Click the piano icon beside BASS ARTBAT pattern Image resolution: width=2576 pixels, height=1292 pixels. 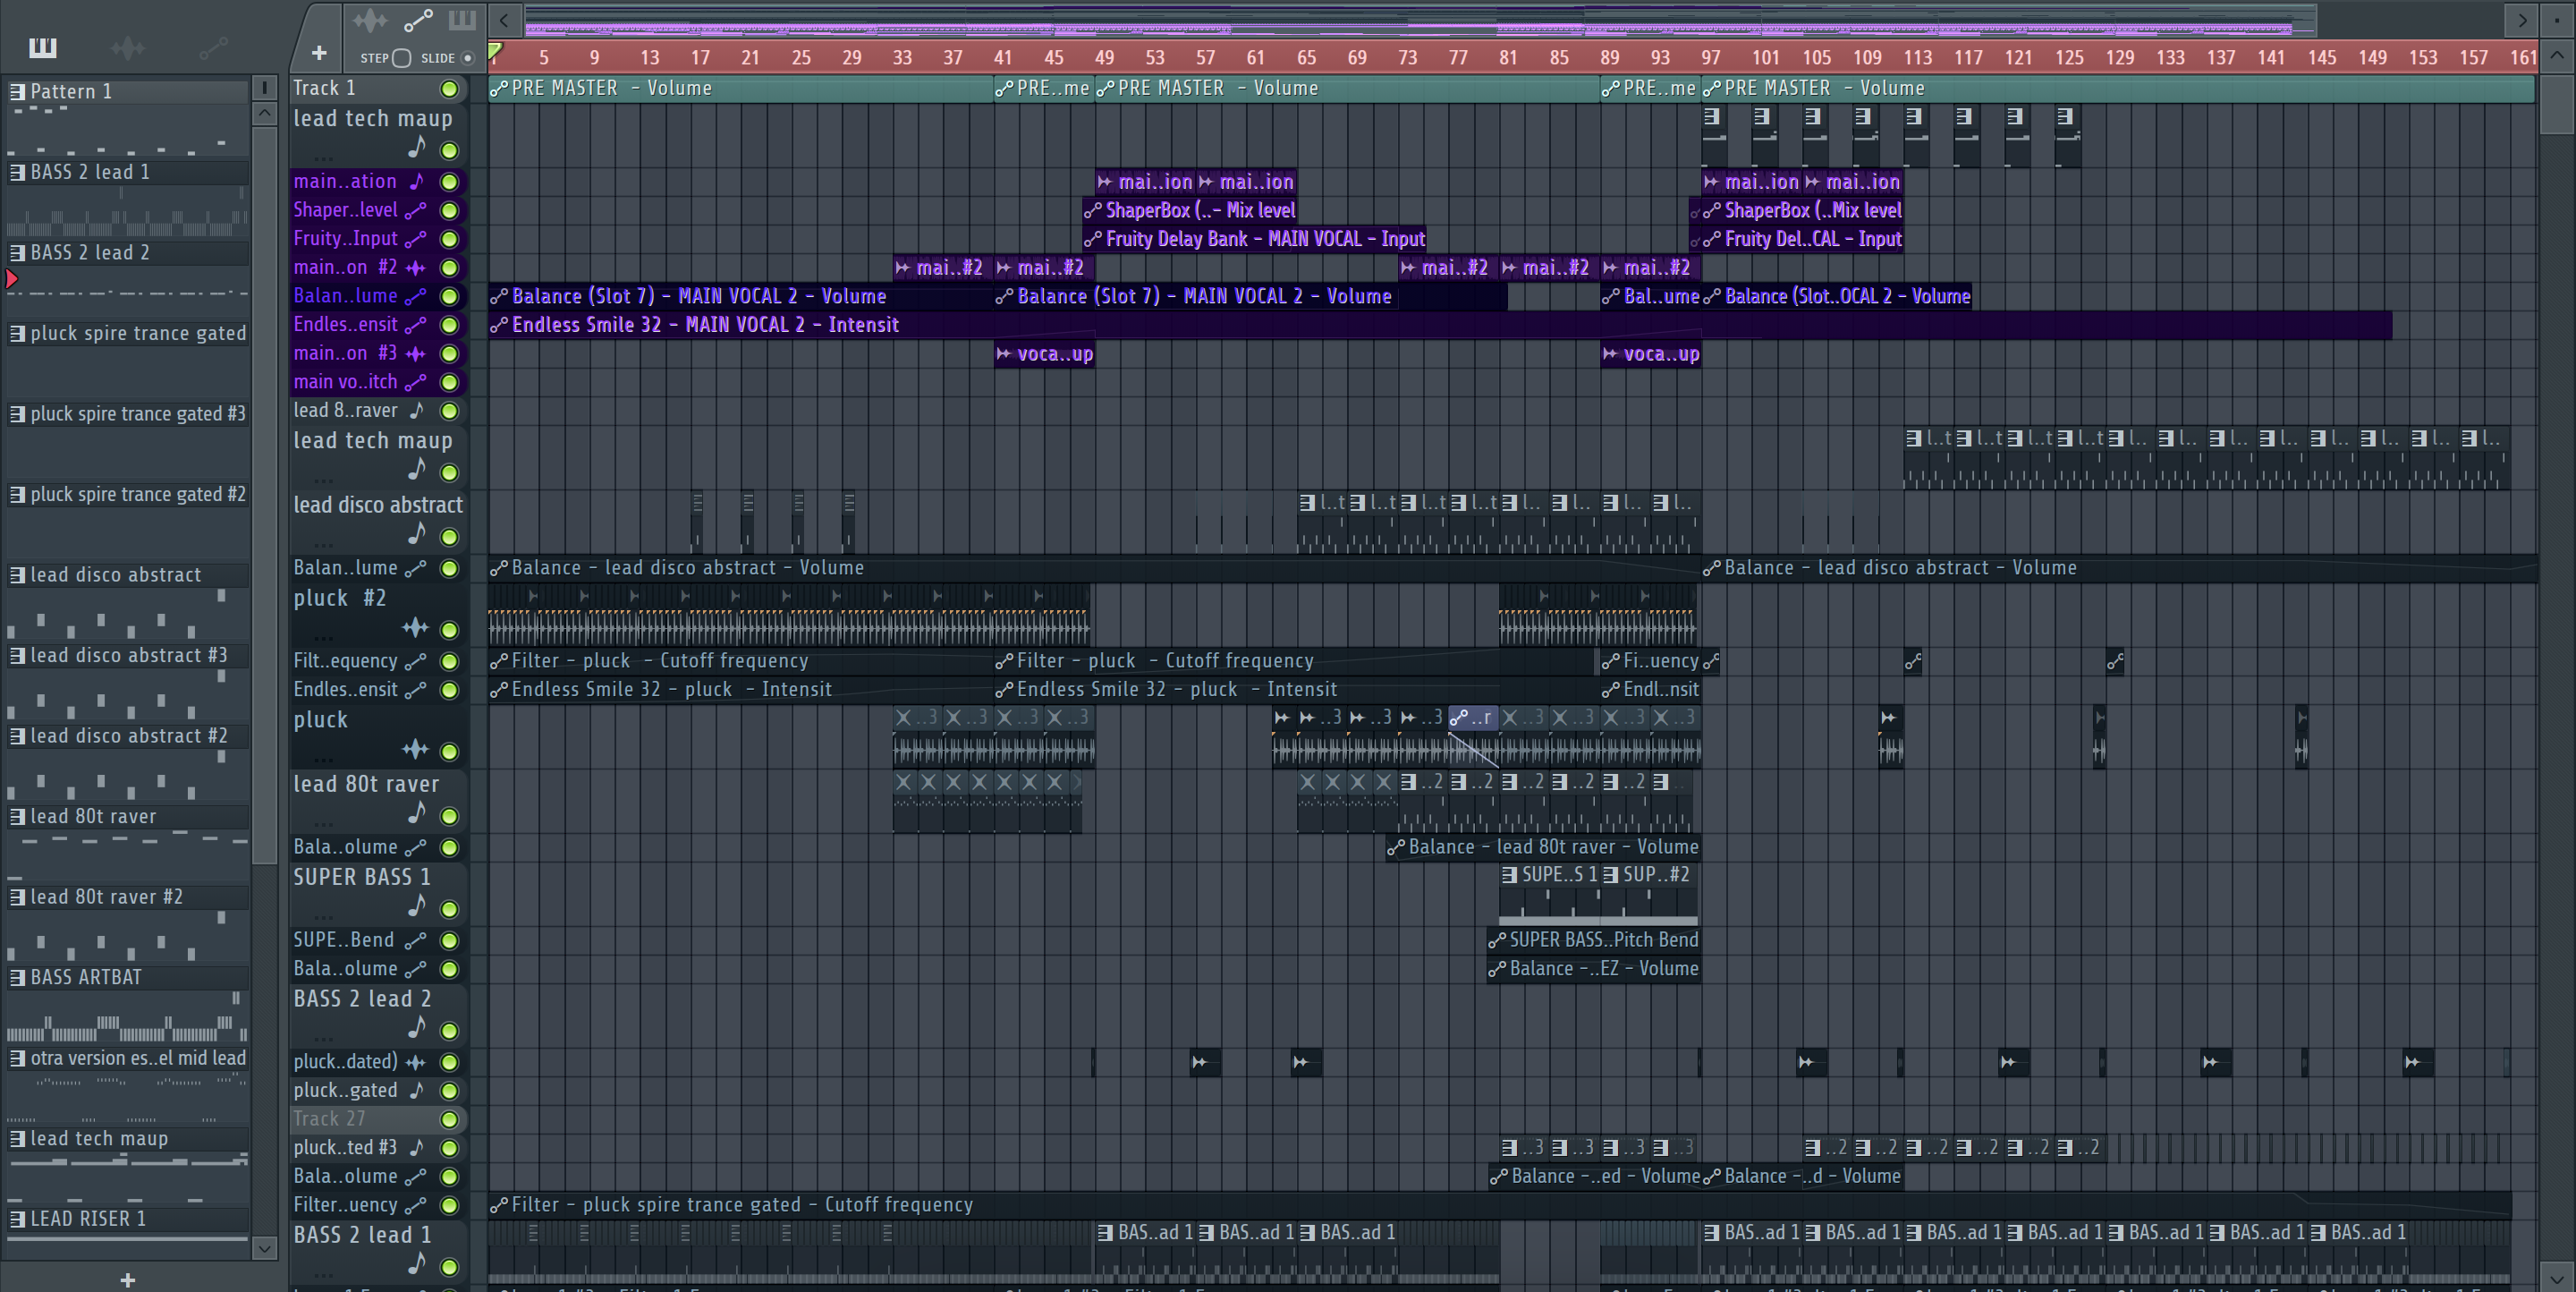point(17,977)
